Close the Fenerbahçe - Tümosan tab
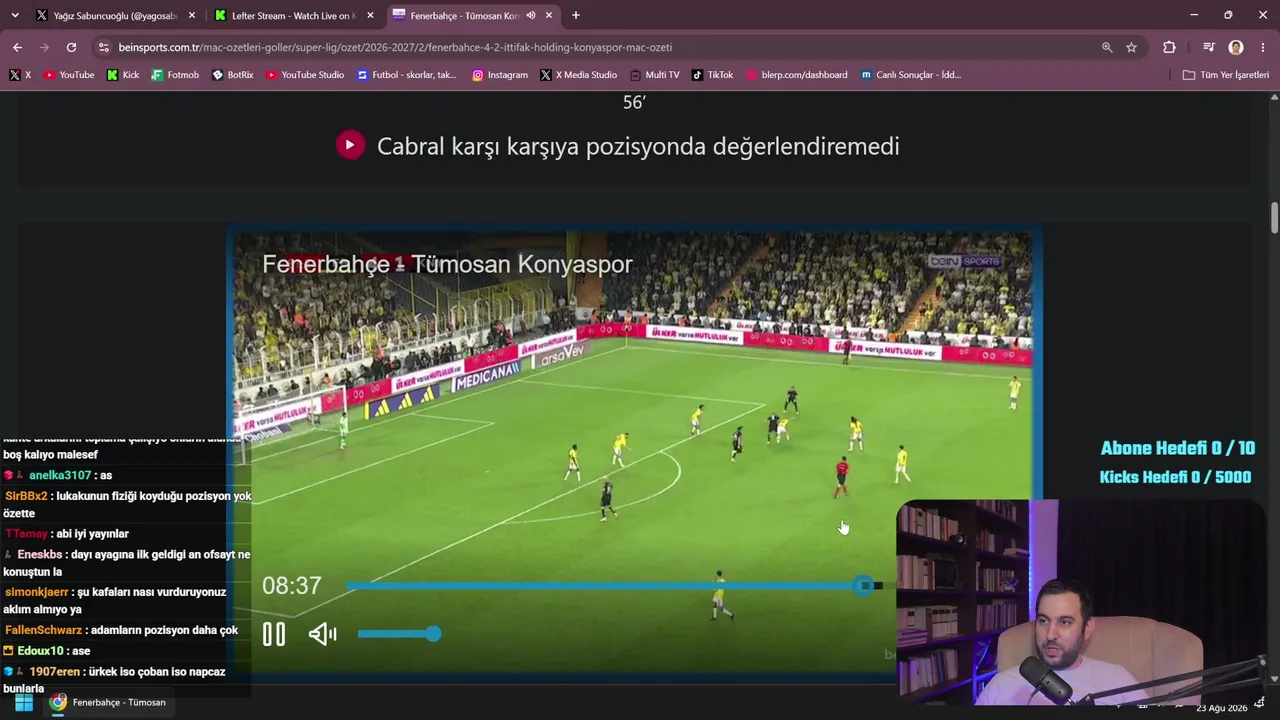1280x720 pixels. tap(549, 15)
